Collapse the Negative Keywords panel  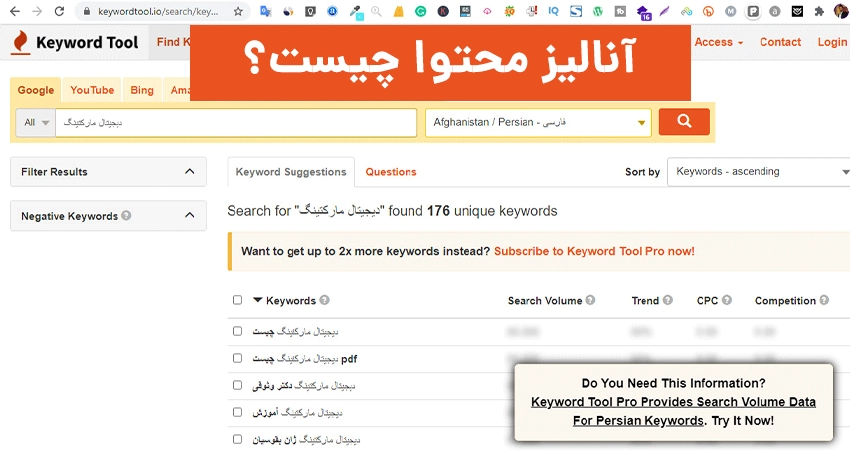(x=189, y=215)
